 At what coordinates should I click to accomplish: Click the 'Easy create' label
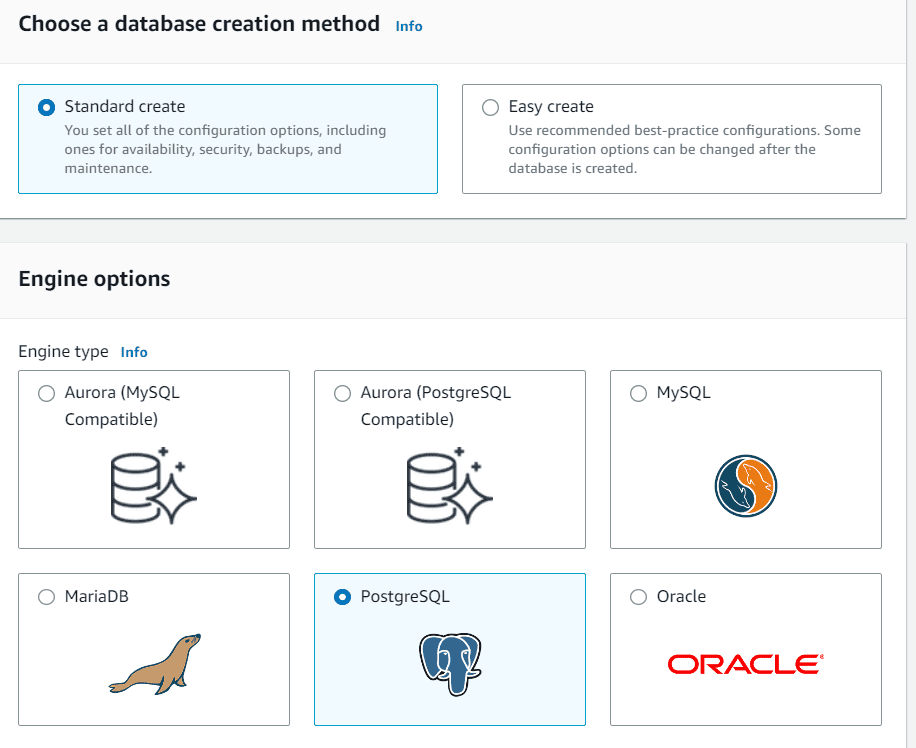point(551,106)
